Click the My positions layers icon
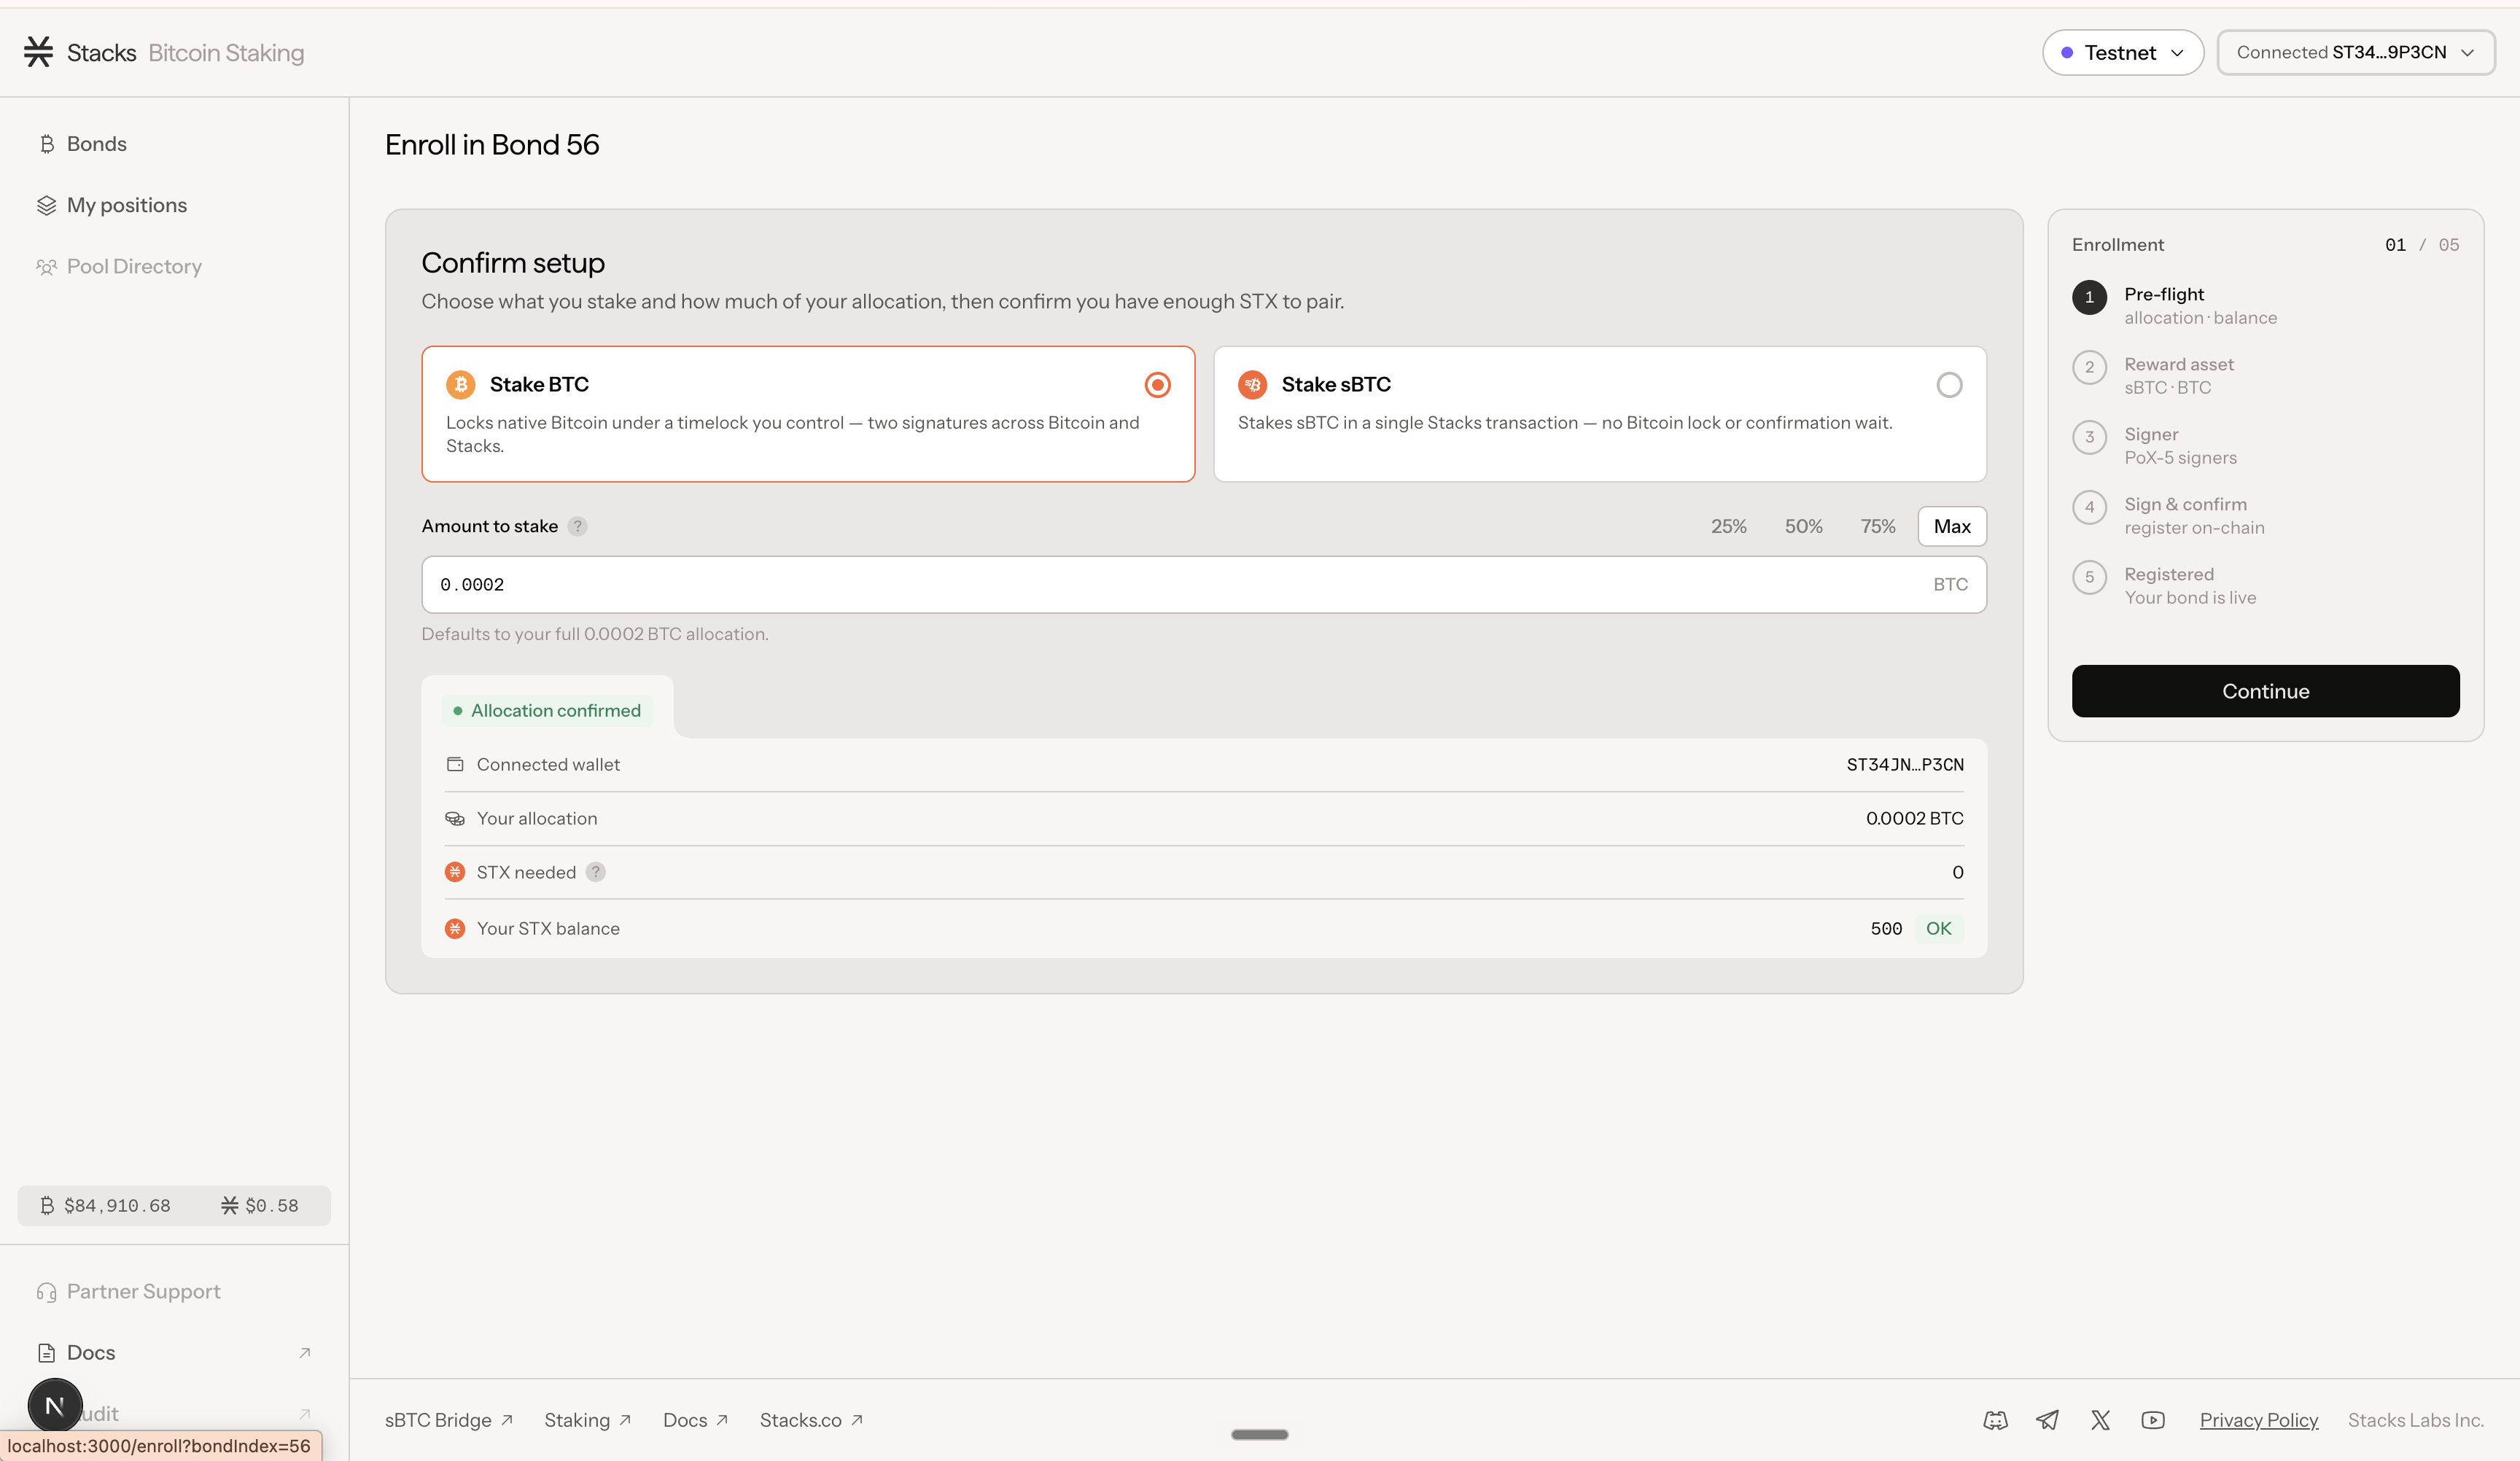 [x=46, y=205]
